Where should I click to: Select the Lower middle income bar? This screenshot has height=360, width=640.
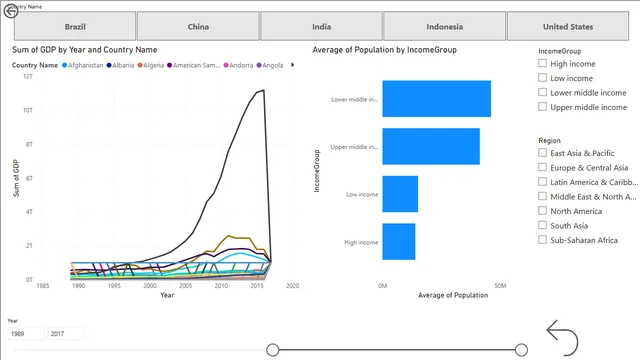[x=436, y=99]
